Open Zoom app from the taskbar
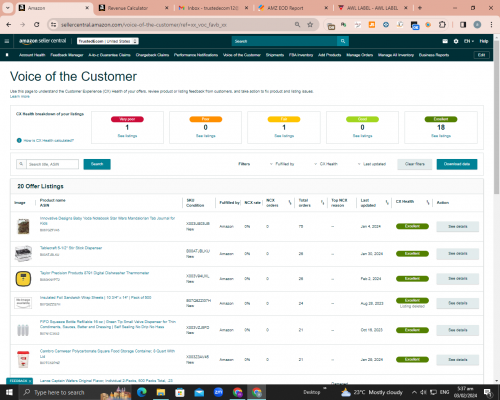 pos(218,392)
